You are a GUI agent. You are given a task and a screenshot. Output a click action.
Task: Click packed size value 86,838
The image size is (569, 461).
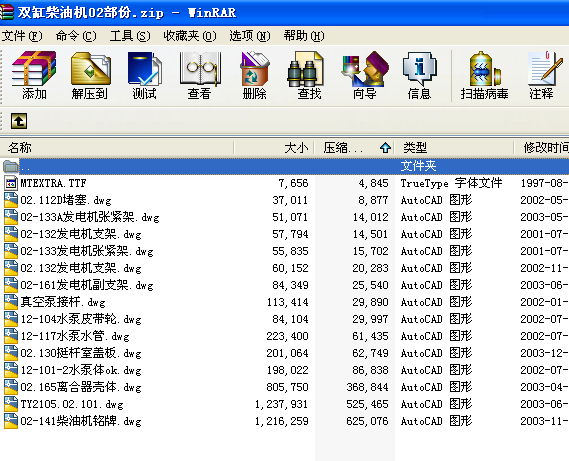point(370,370)
